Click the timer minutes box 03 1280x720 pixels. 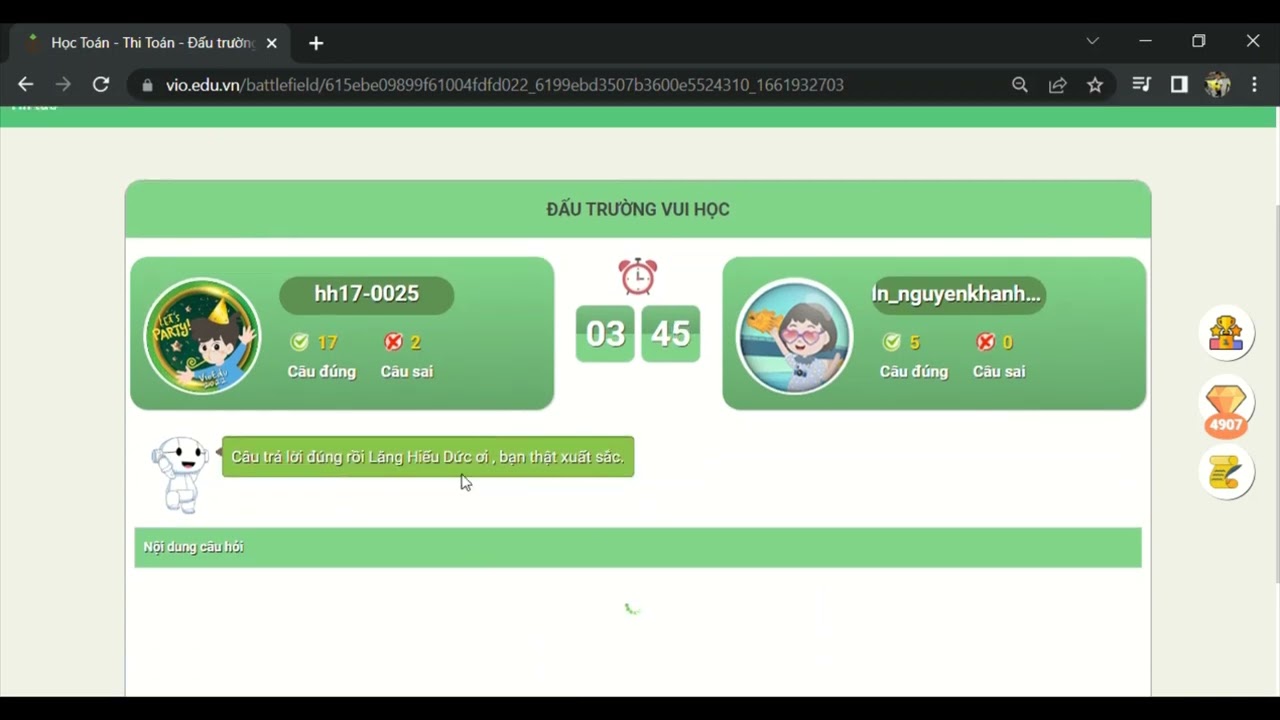coord(605,333)
